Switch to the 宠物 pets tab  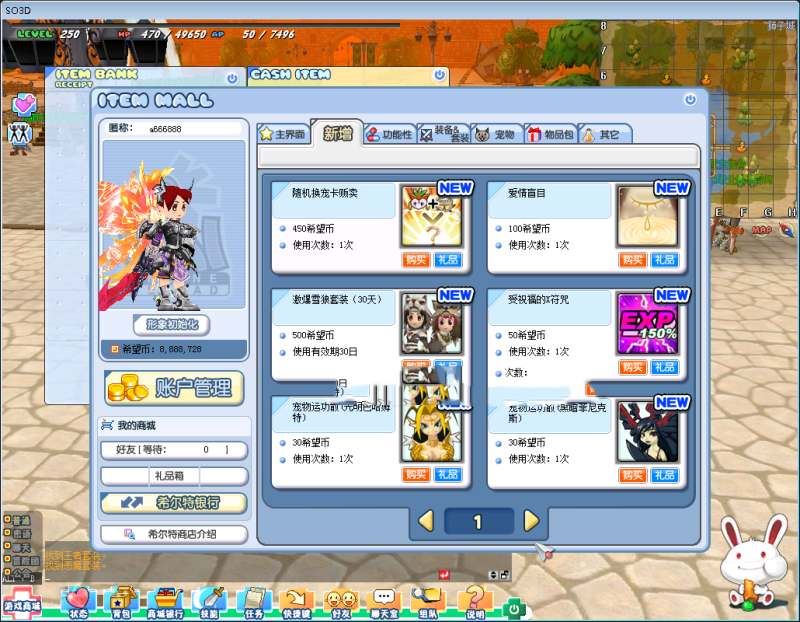pos(497,134)
